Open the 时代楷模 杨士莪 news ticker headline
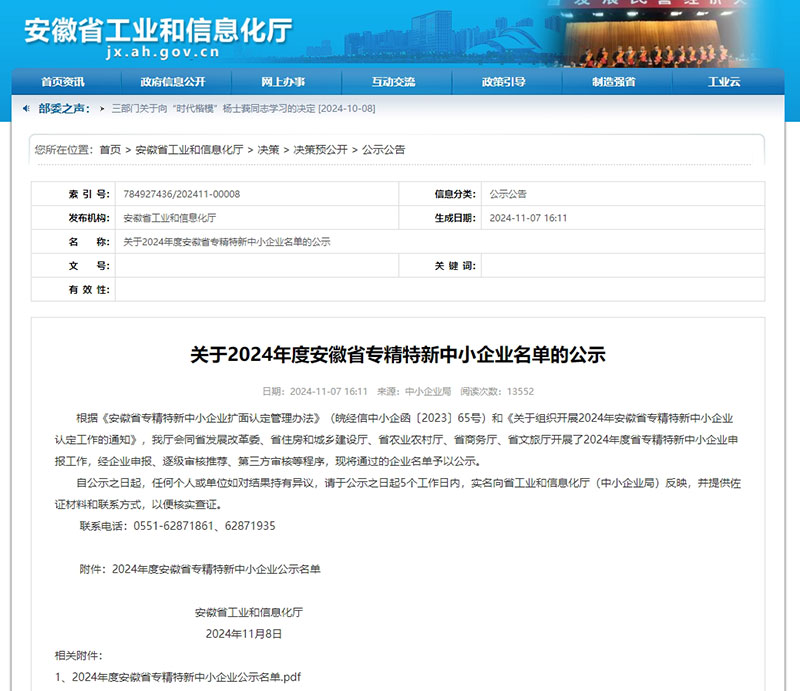Viewport: 800px width, 691px height. [x=243, y=108]
